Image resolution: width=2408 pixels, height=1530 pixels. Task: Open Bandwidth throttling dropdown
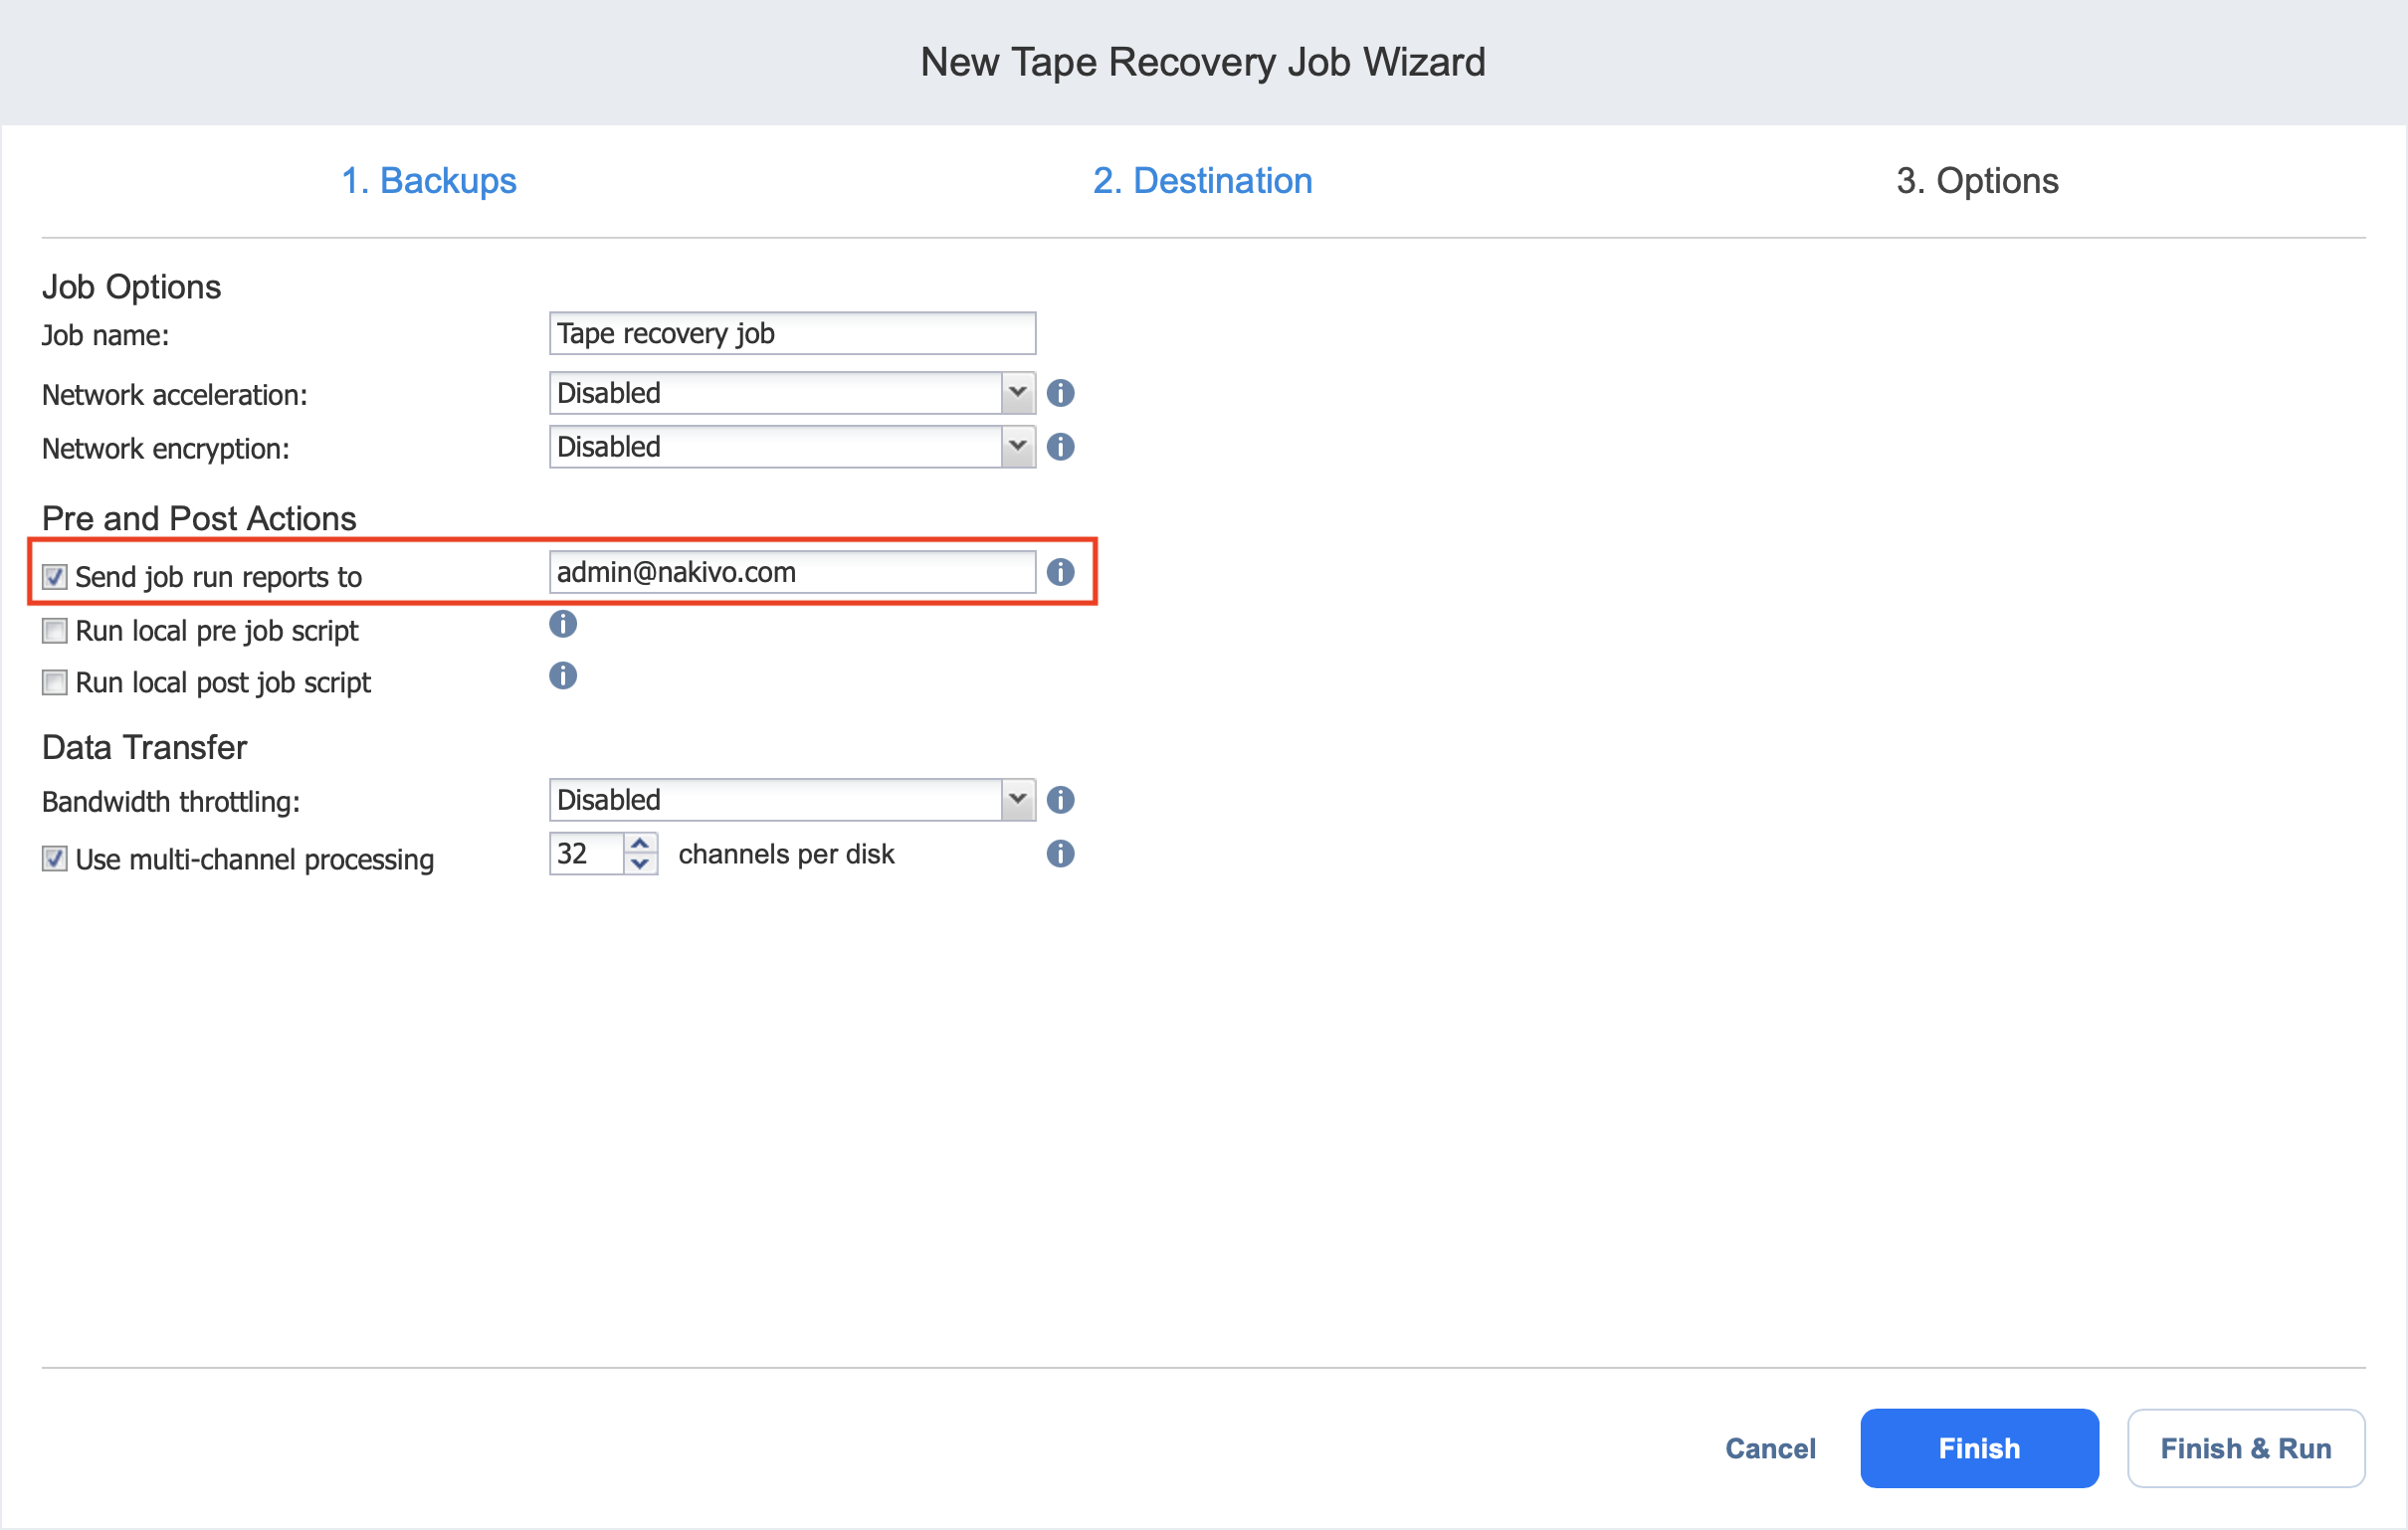tap(1018, 800)
